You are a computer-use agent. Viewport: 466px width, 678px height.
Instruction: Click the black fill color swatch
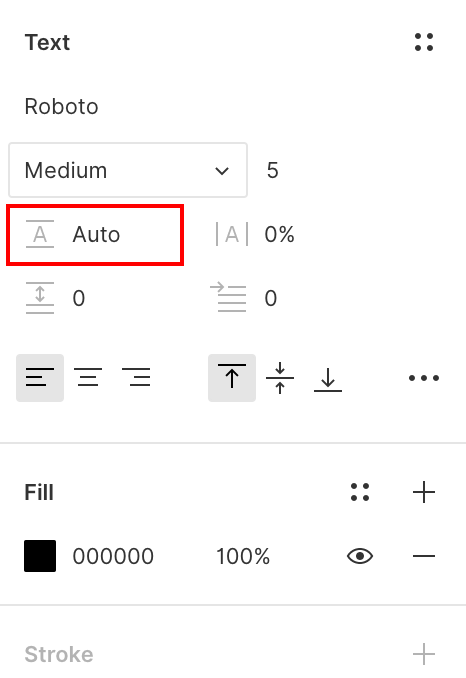tap(40, 556)
